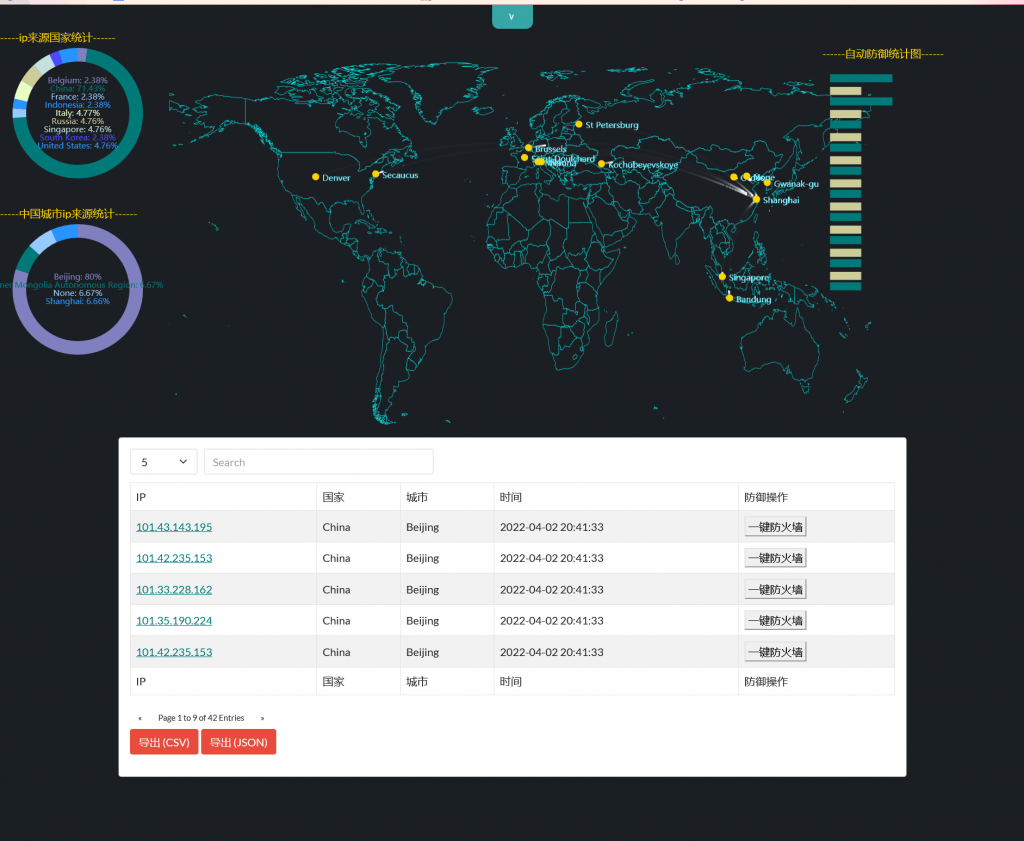
Task: Click 'Beijing: 80%' city chart label
Action: 78,277
